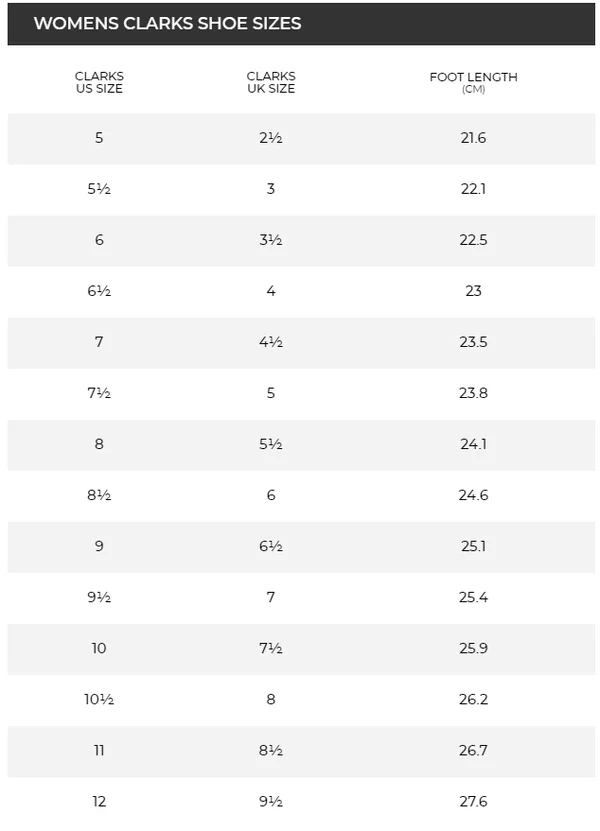Click UK size 9½ cell
600x831 pixels.
click(x=271, y=801)
